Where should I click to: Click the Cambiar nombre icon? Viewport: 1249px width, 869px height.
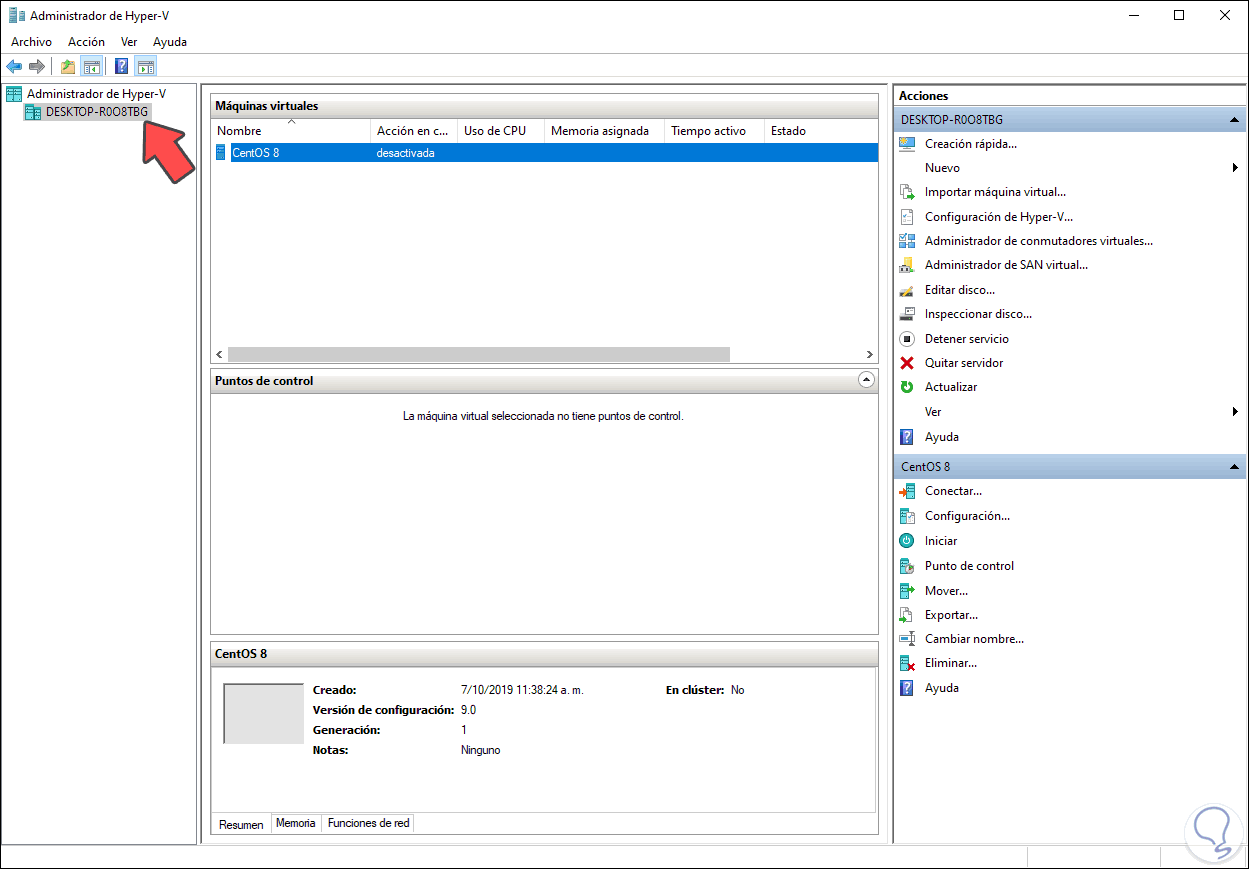[907, 639]
